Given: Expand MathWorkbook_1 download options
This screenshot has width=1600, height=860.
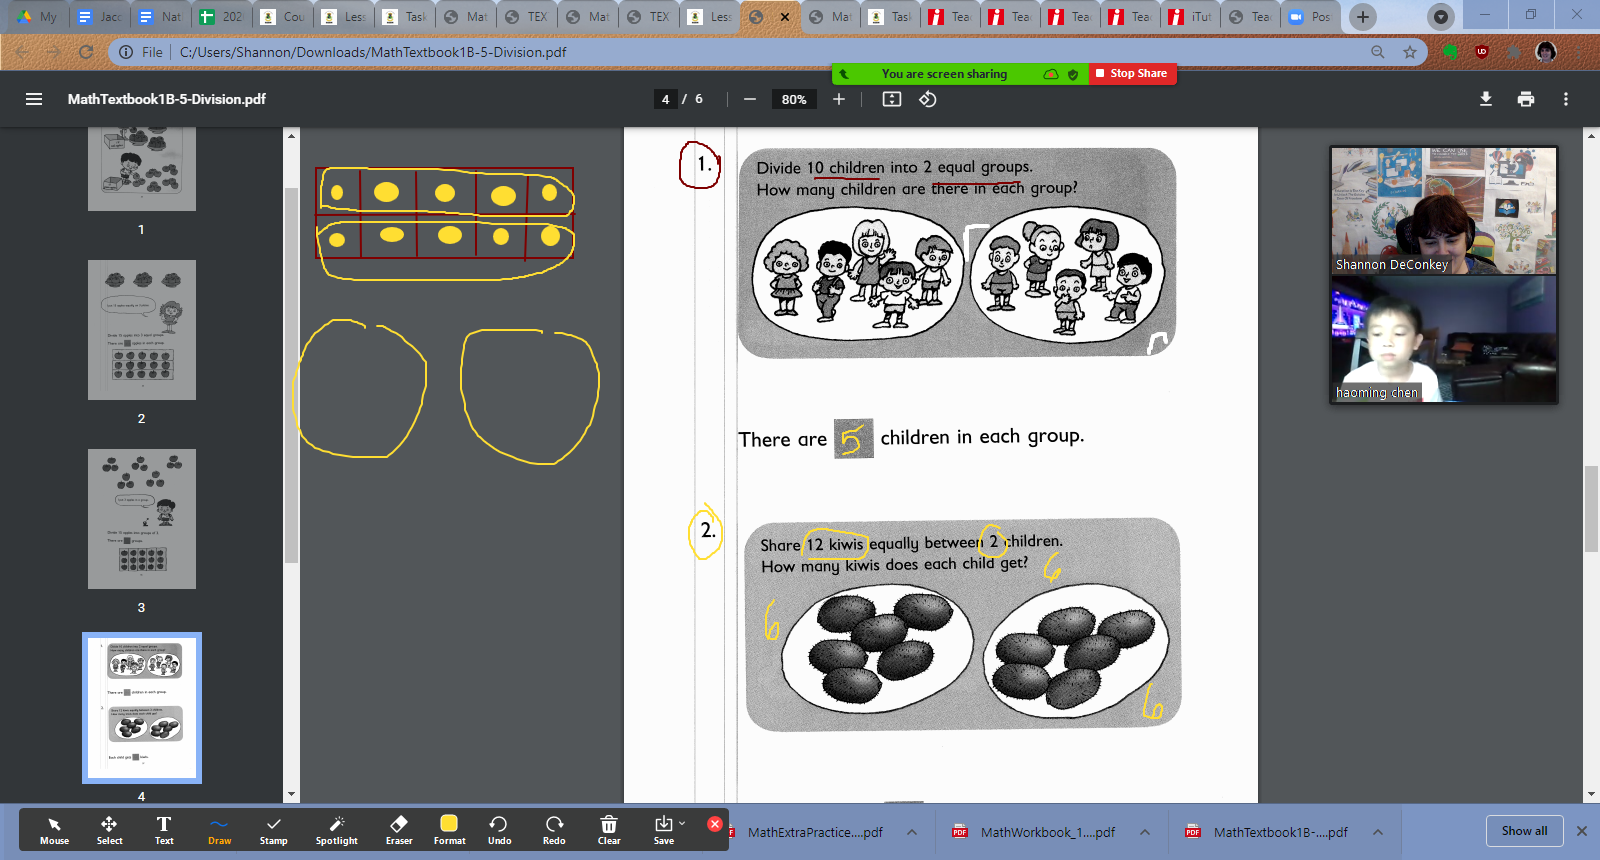Looking at the screenshot, I should [1145, 832].
